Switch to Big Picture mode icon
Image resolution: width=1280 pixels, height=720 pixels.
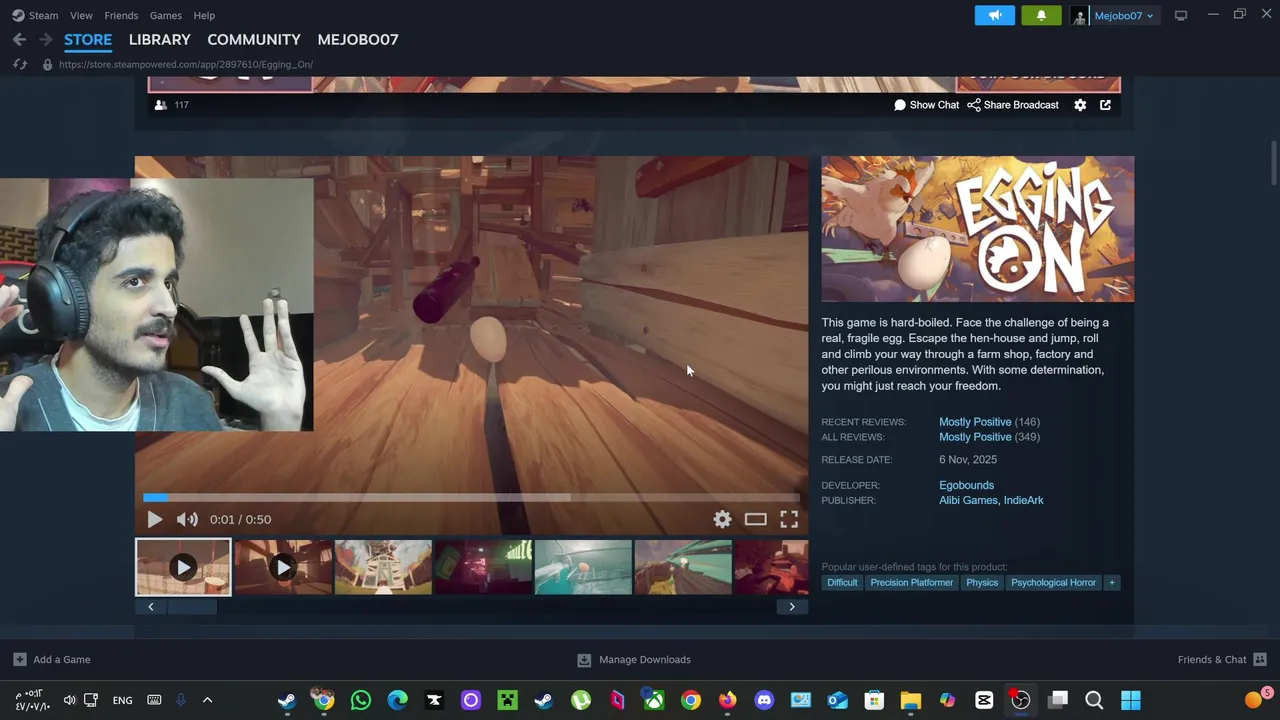coord(1181,15)
